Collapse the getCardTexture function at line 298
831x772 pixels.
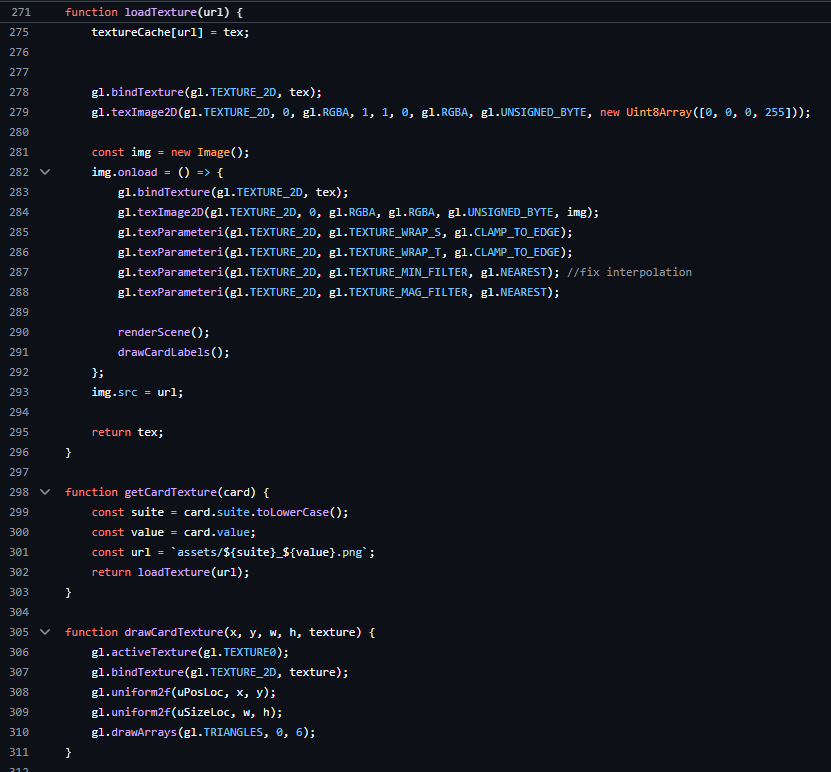pos(45,492)
